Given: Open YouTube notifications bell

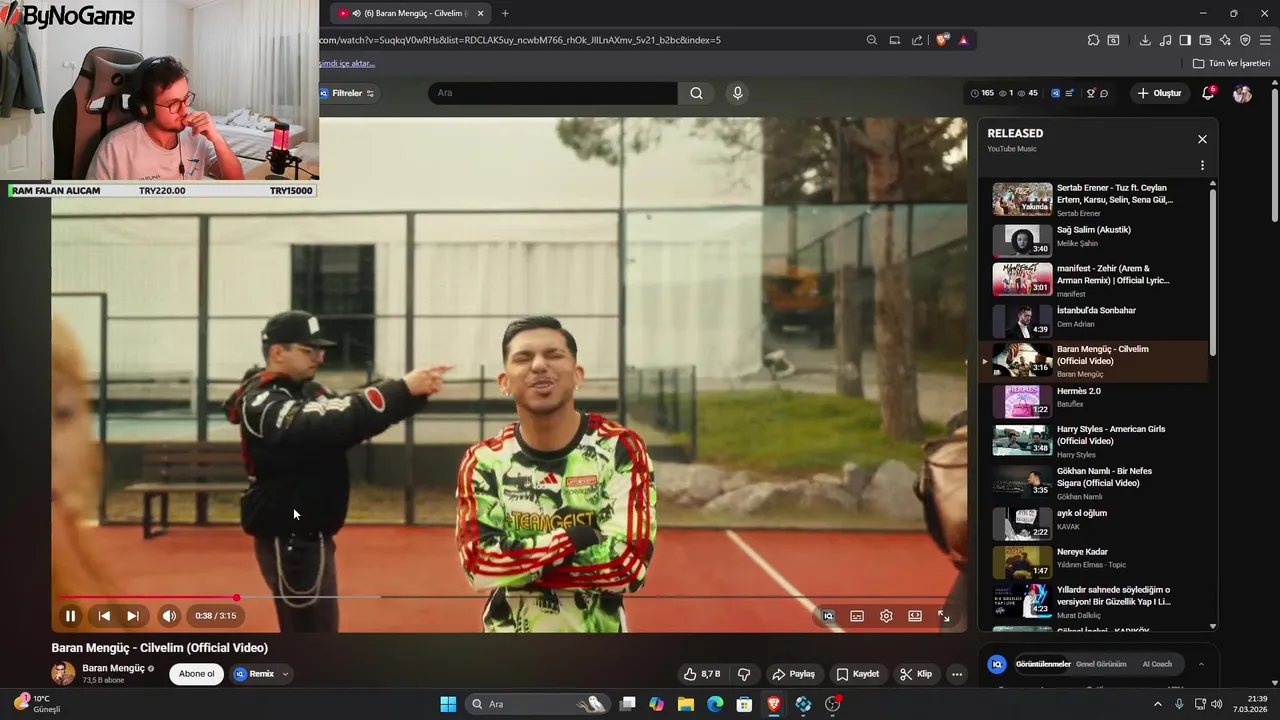Looking at the screenshot, I should click(x=1208, y=93).
